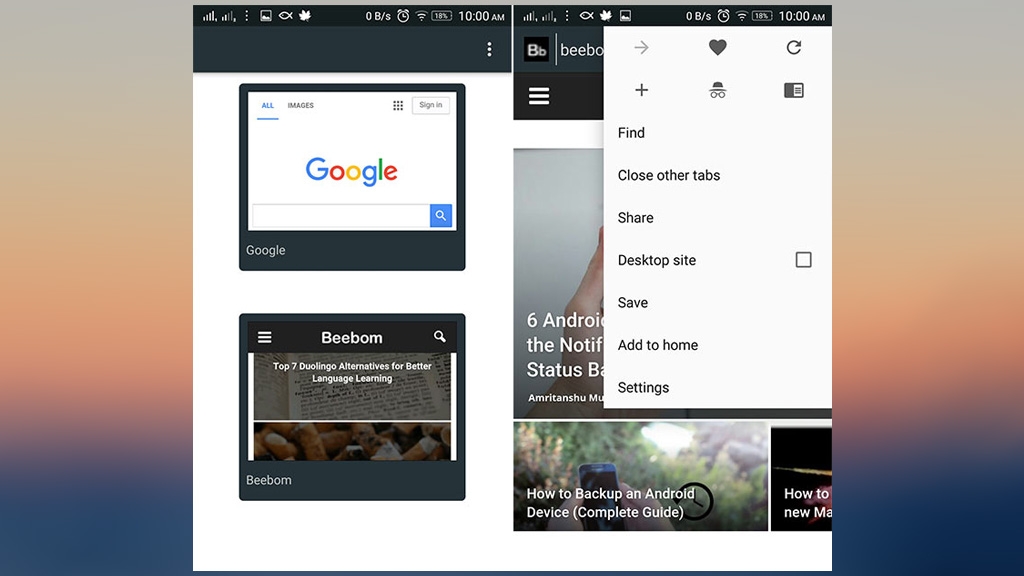
Task: Tap Google label under first tab card
Action: pos(265,250)
